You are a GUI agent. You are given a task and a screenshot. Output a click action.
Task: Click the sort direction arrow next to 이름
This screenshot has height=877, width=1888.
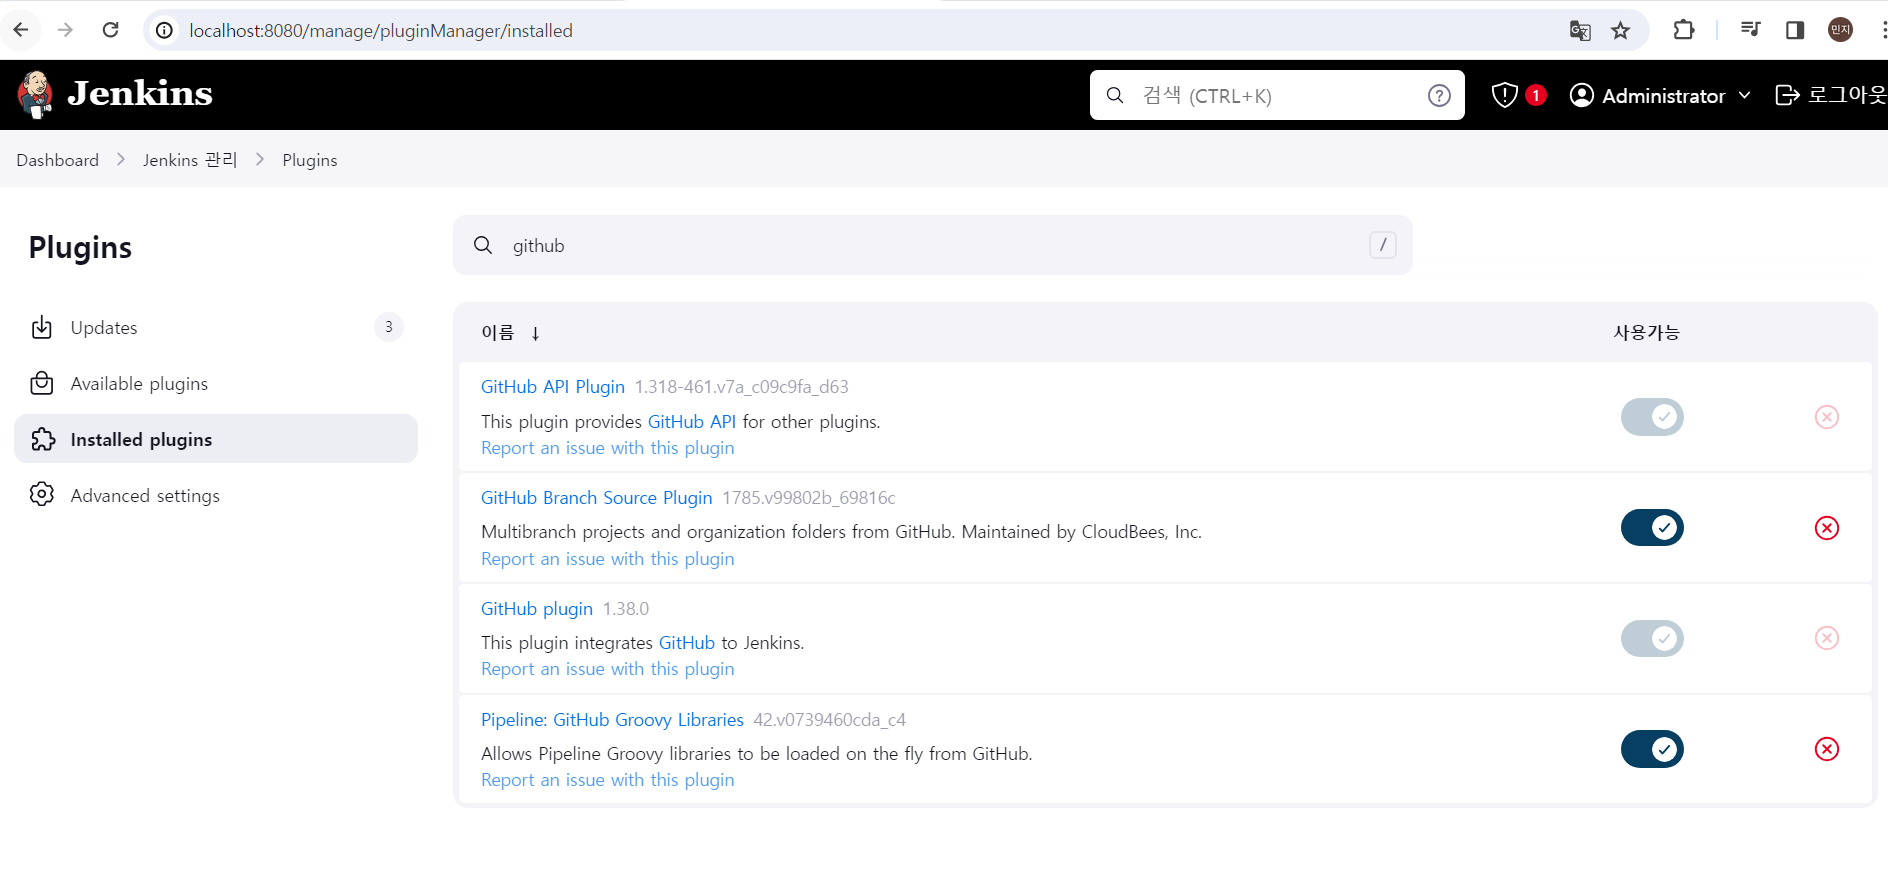click(x=536, y=333)
